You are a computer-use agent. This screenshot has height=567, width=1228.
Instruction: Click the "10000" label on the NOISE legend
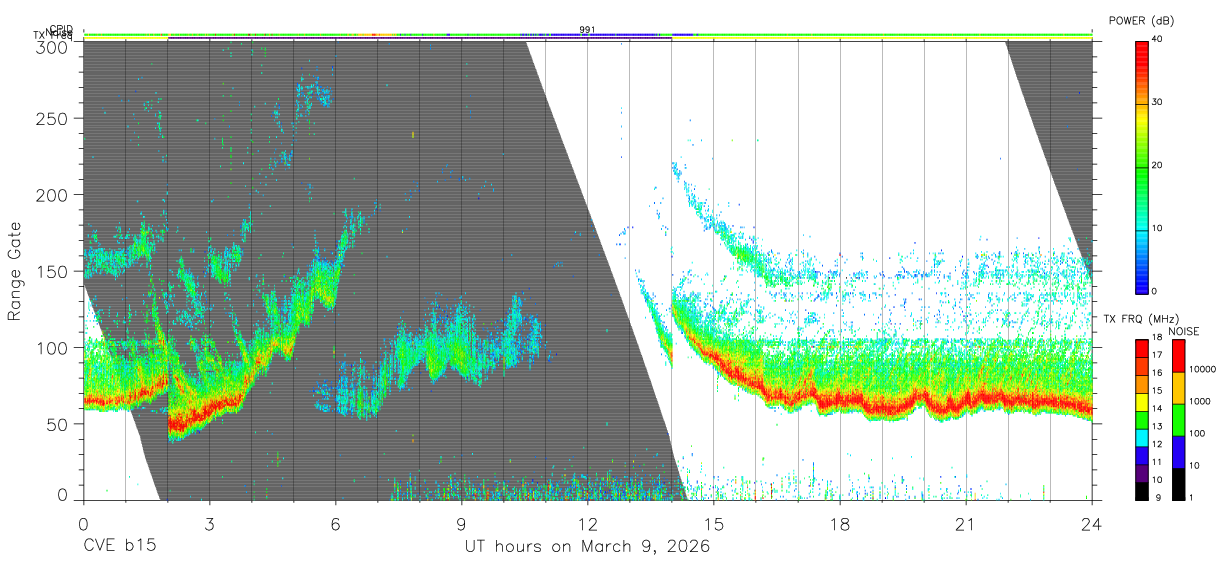point(1203,369)
